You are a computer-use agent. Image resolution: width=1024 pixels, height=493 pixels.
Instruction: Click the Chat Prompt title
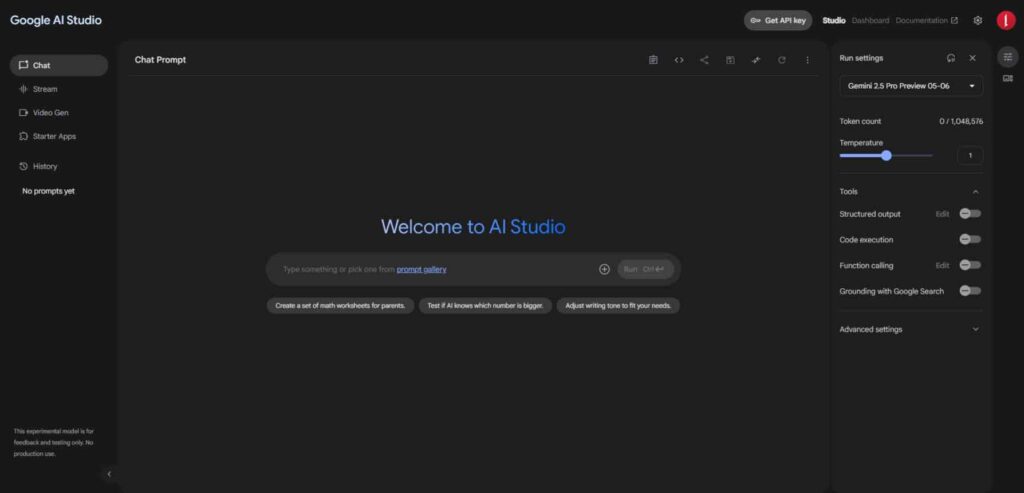pos(160,60)
